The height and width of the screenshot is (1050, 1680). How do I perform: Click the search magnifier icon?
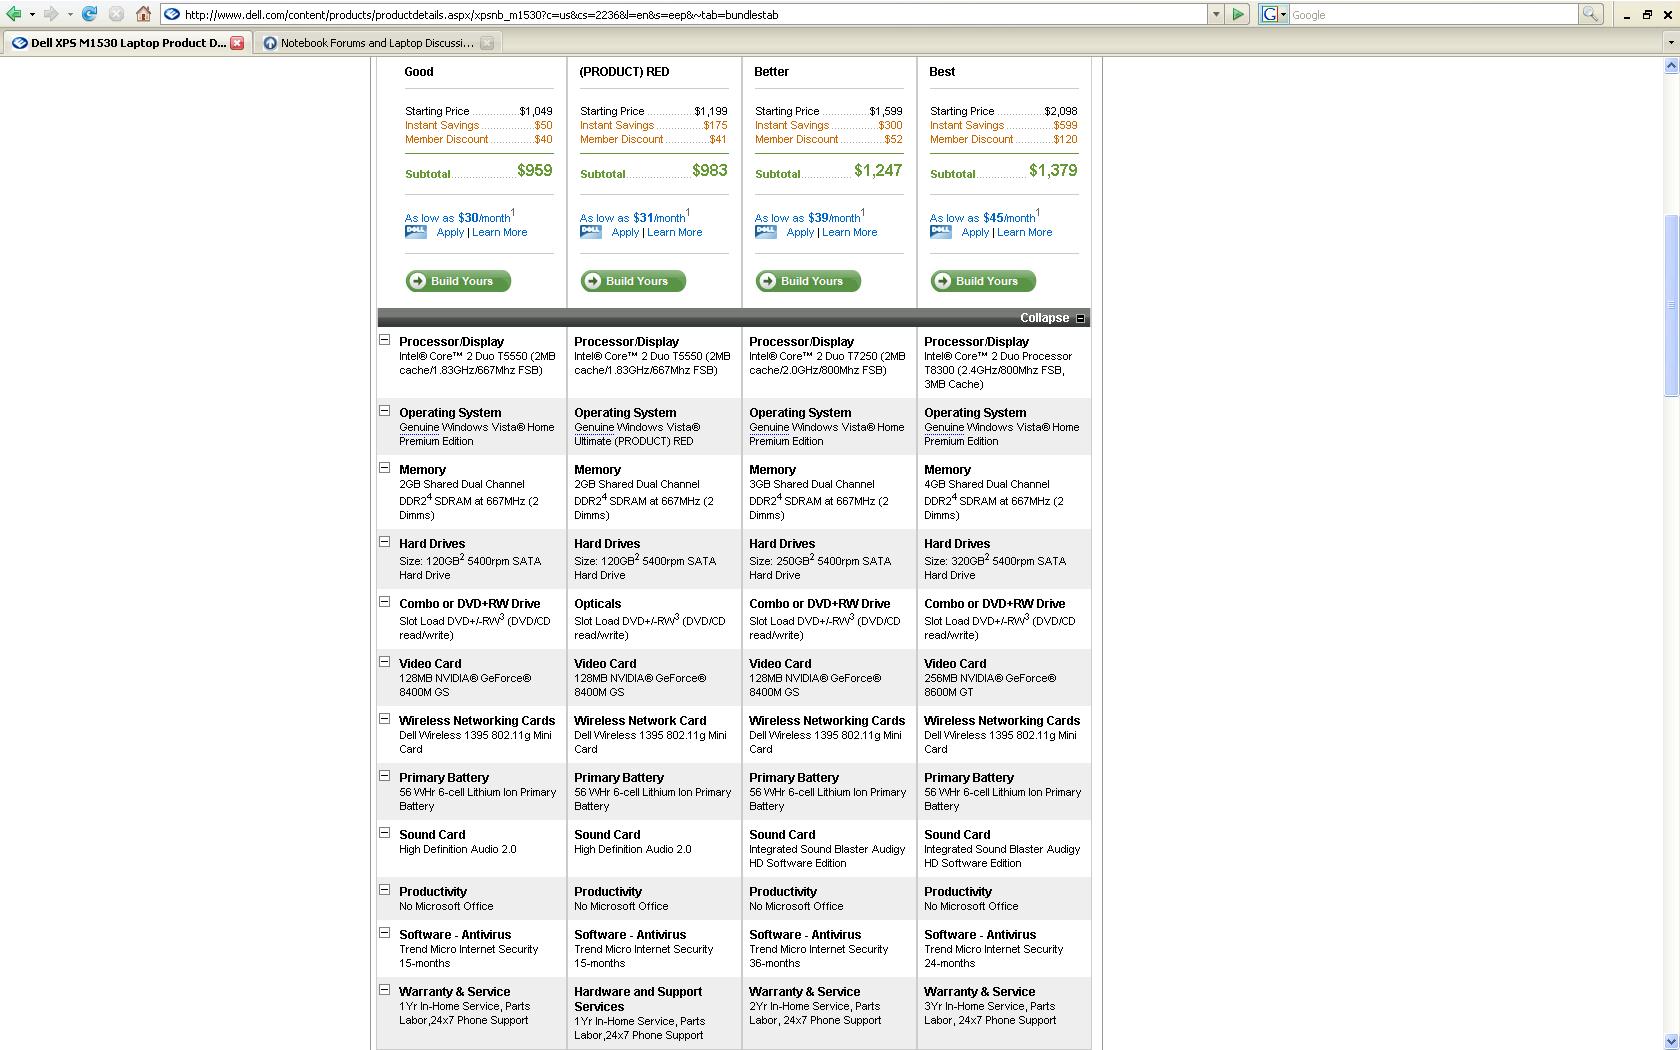[x=1590, y=14]
